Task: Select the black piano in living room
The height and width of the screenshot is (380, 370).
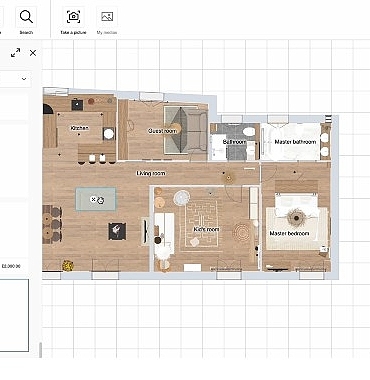Action: 117,231
